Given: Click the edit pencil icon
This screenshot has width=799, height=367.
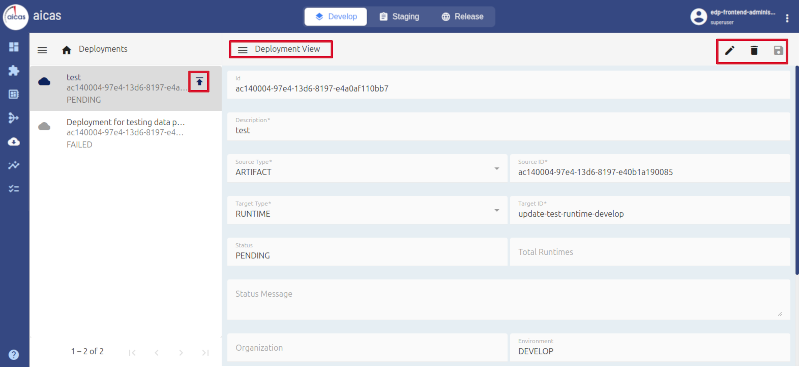Looking at the screenshot, I should [730, 50].
